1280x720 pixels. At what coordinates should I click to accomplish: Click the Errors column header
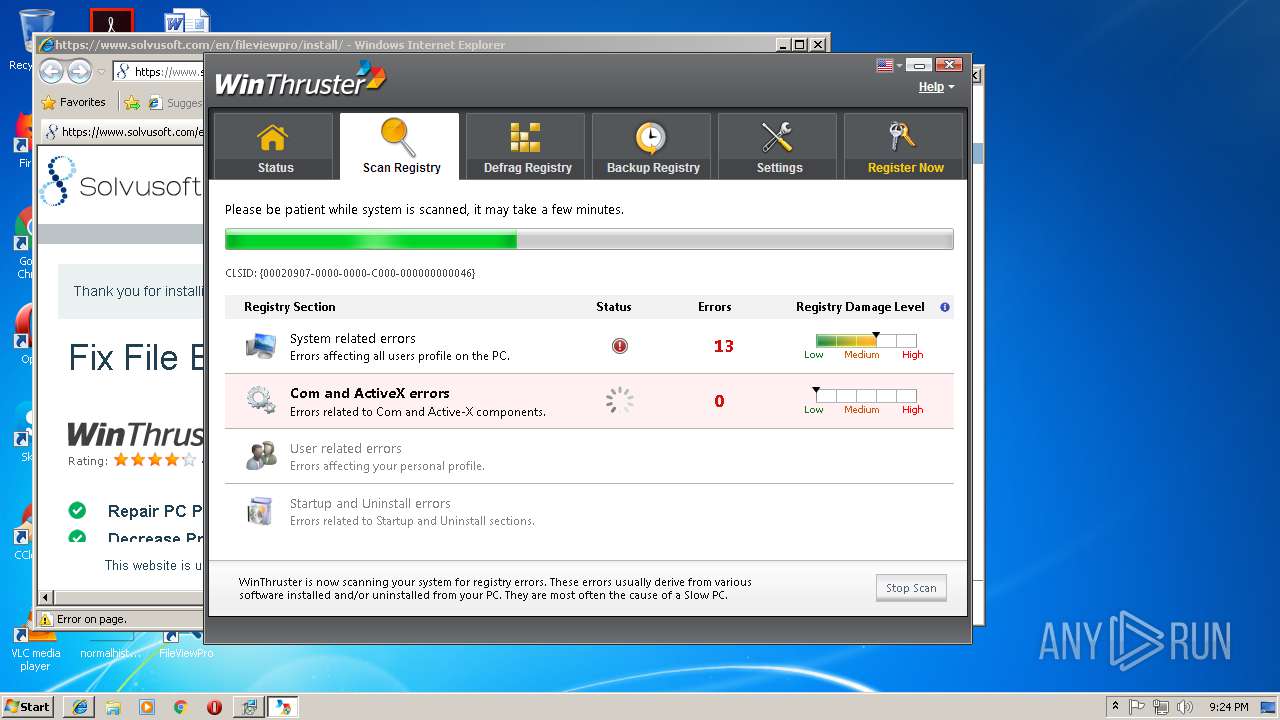tap(715, 307)
